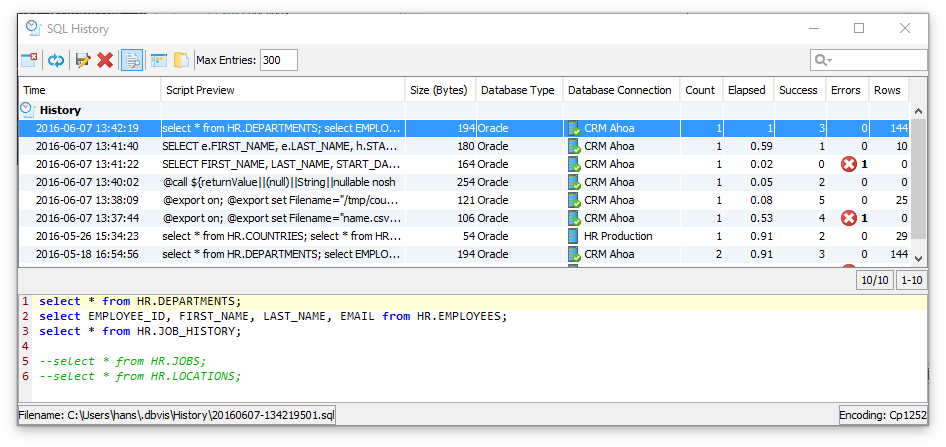Viewport: 946px width, 447px height.
Task: Click the table layout toolbar icon
Action: 158,60
